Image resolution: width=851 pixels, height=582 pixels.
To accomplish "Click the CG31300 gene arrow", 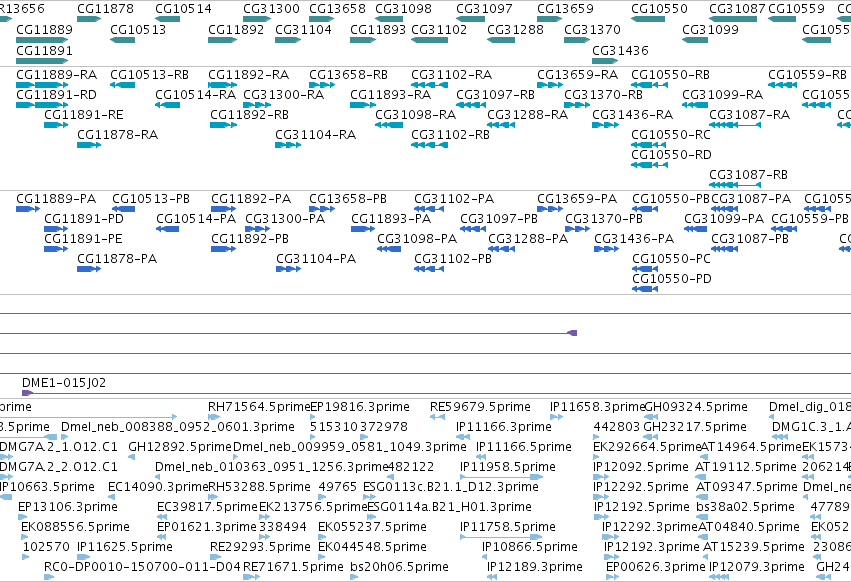I will point(257,19).
